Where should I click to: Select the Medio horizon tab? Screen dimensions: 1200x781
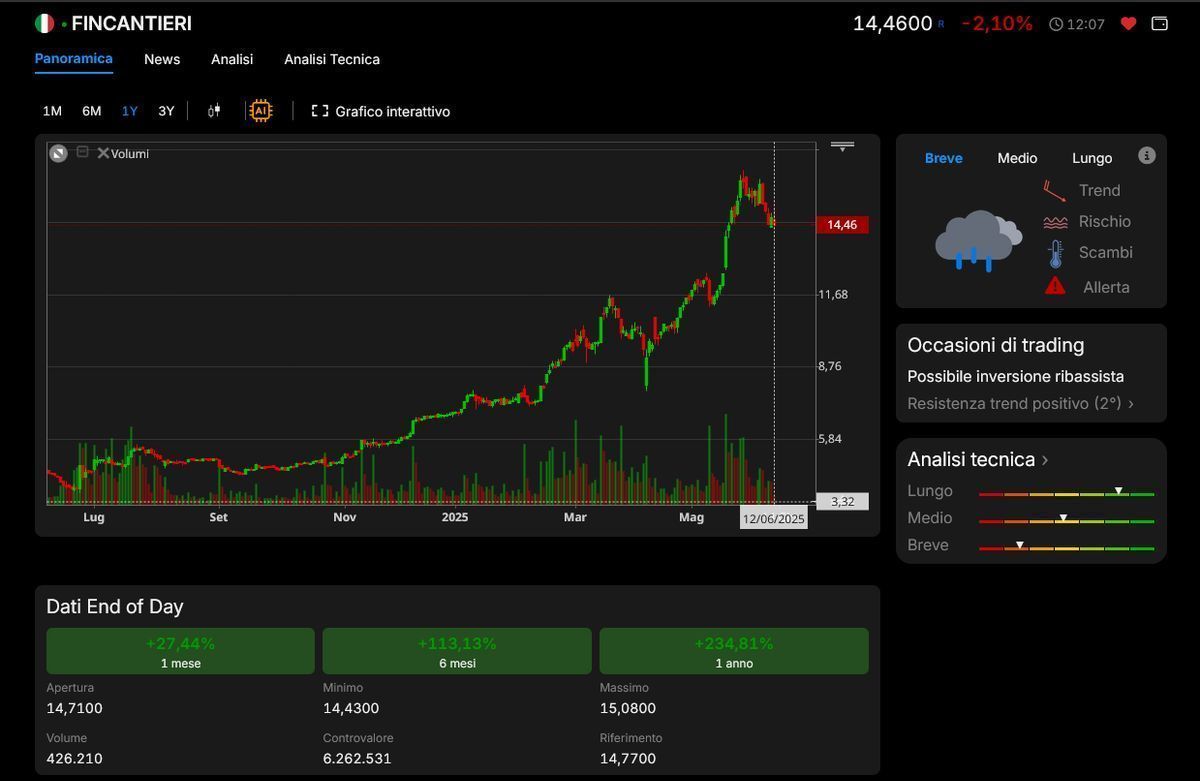(x=1017, y=158)
